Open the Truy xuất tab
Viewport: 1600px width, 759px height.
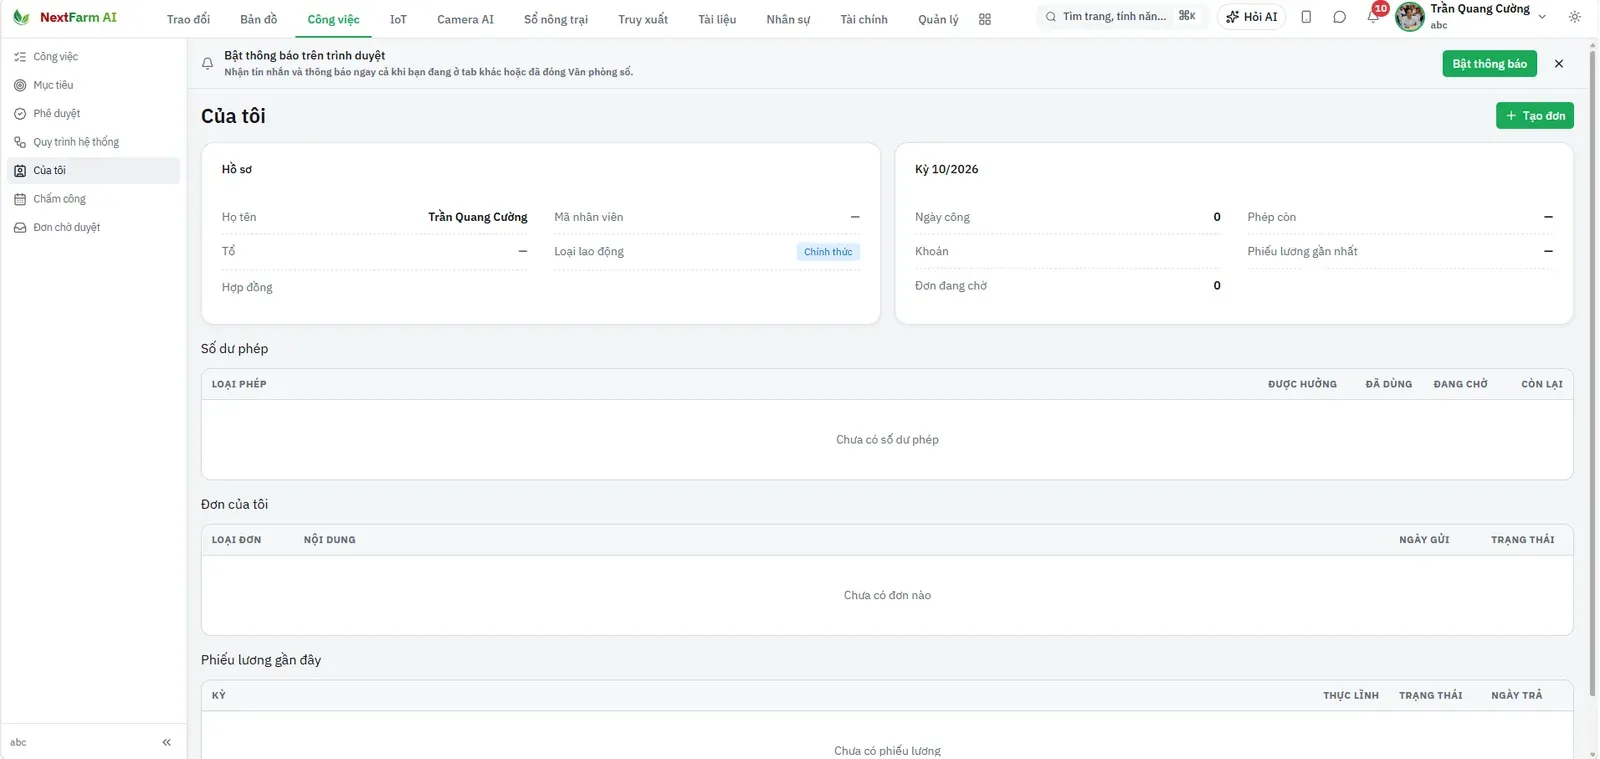tap(643, 19)
